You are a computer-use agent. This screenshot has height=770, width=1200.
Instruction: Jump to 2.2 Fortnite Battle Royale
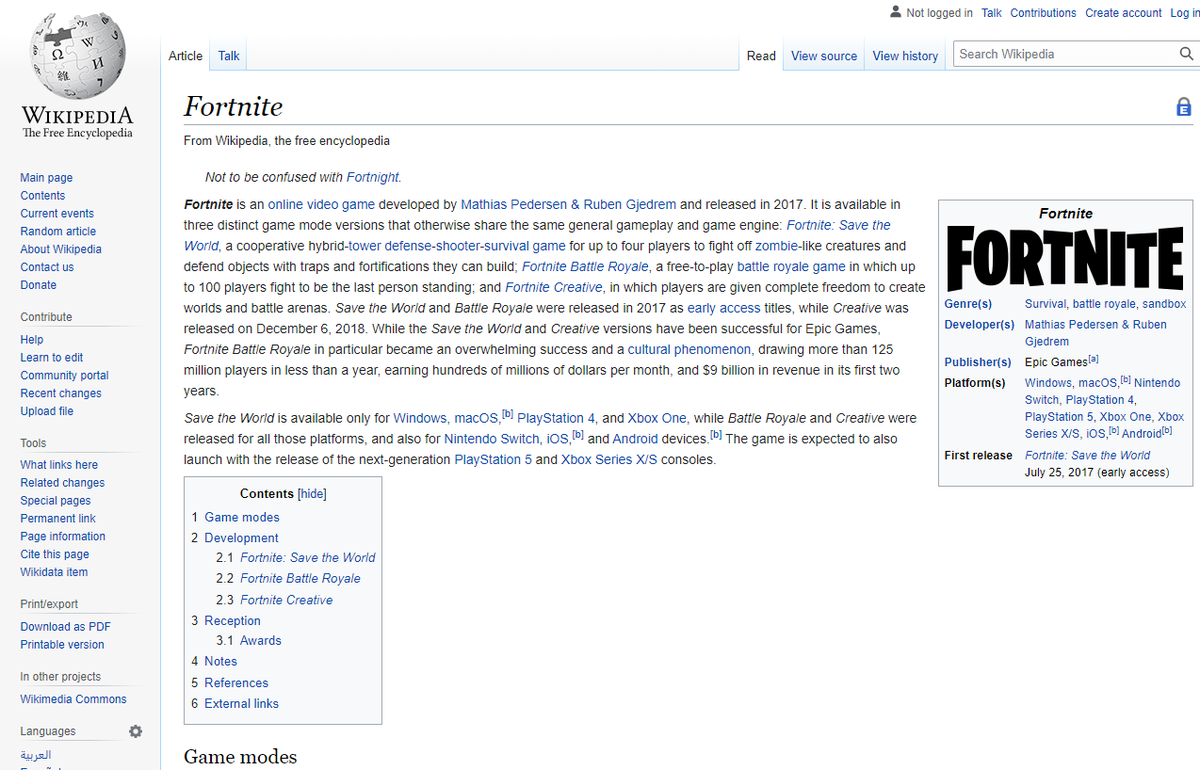[x=300, y=579]
